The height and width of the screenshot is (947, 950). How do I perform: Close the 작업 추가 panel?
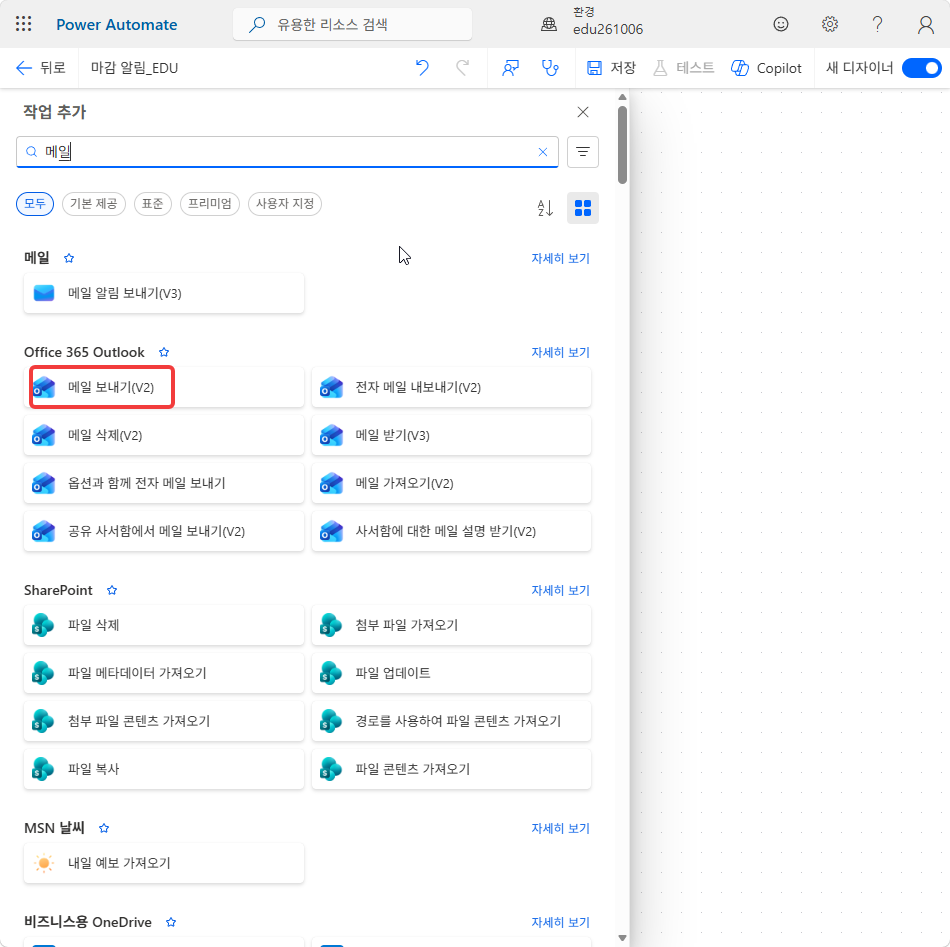583,112
